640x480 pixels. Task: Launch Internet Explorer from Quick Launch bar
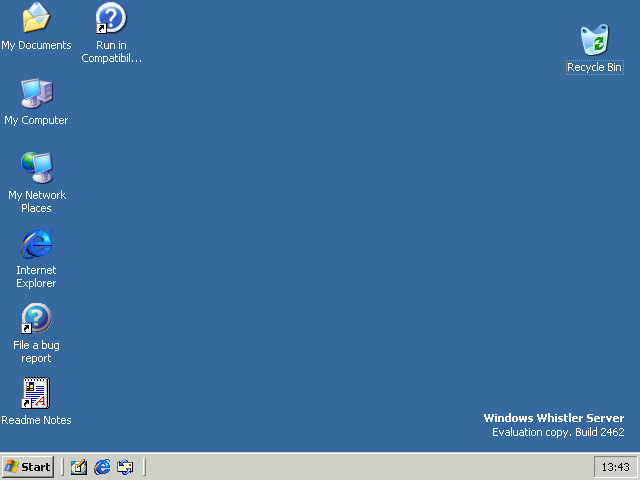tap(102, 467)
